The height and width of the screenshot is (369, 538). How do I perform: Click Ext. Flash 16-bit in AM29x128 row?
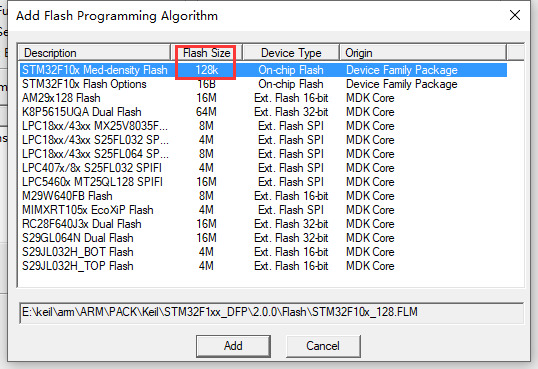click(291, 98)
